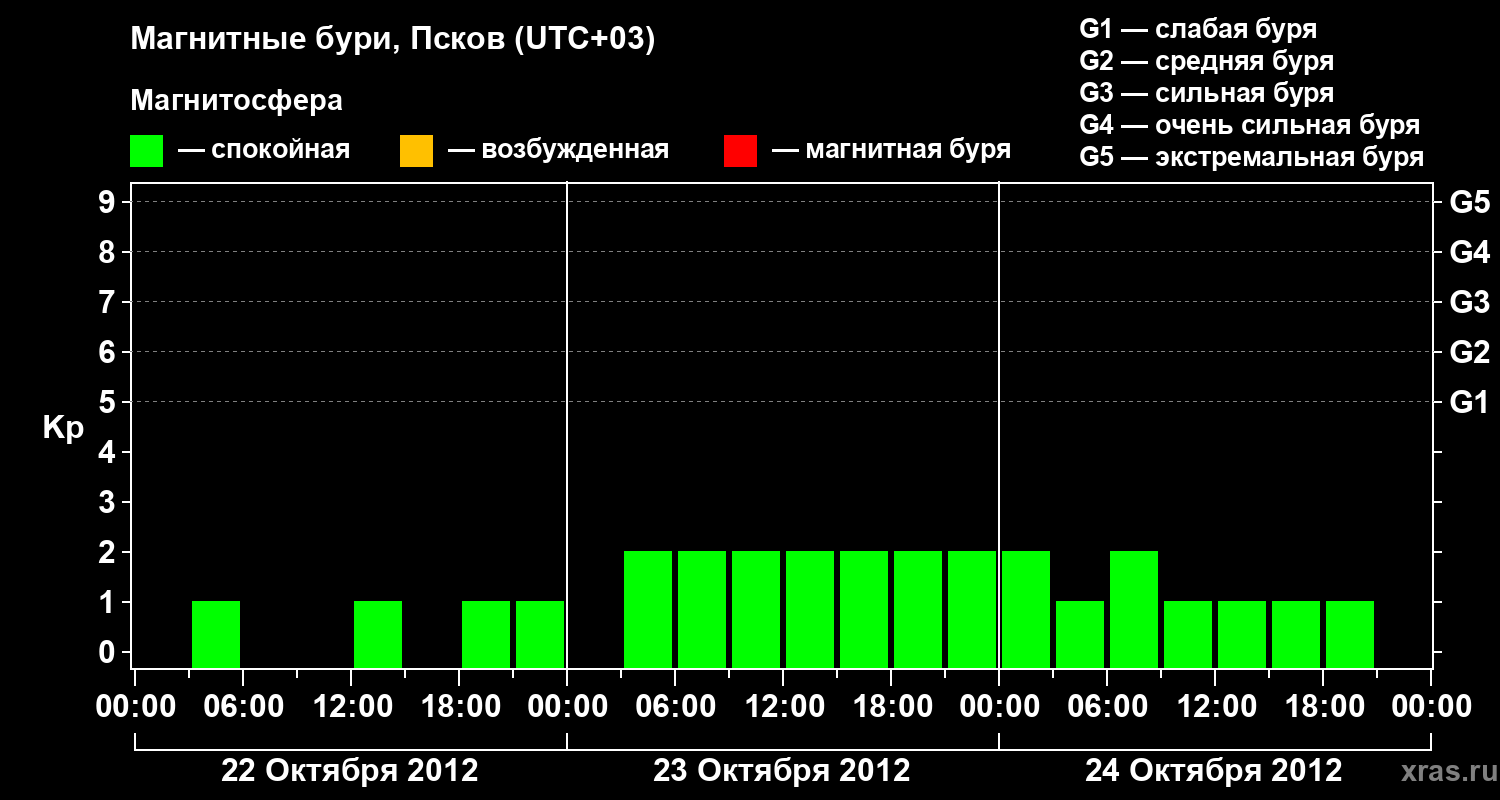Click 'G4 — очень сильная буря' description
The width and height of the screenshot is (1500, 800).
click(1249, 125)
